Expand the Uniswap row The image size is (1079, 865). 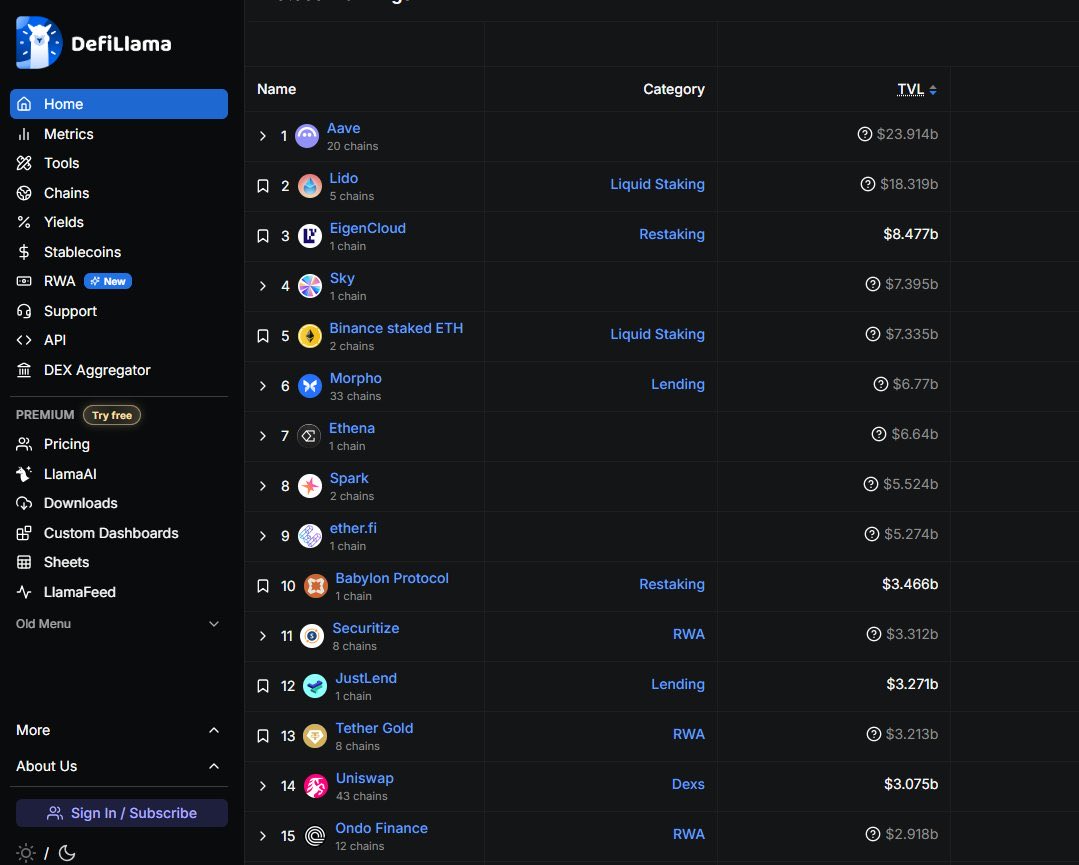(x=263, y=786)
